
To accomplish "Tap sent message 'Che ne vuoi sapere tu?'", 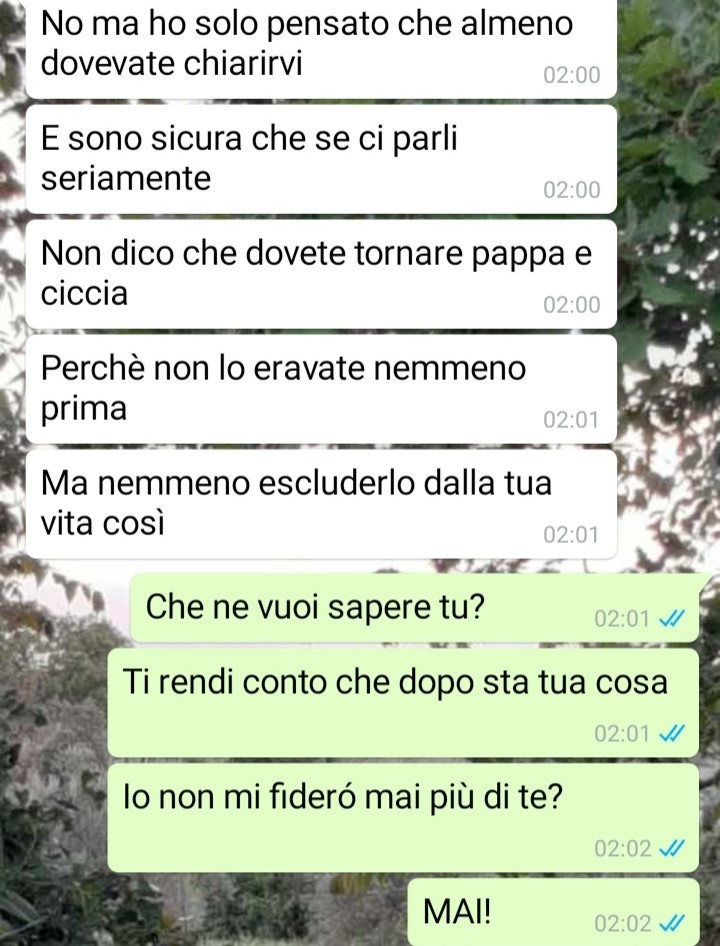I will click(x=416, y=608).
